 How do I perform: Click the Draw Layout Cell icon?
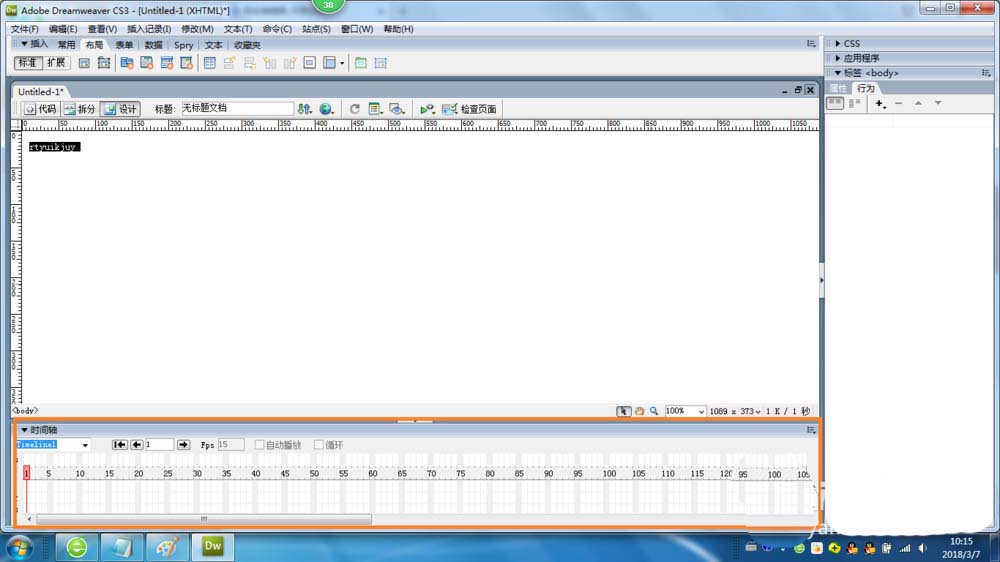tap(381, 63)
